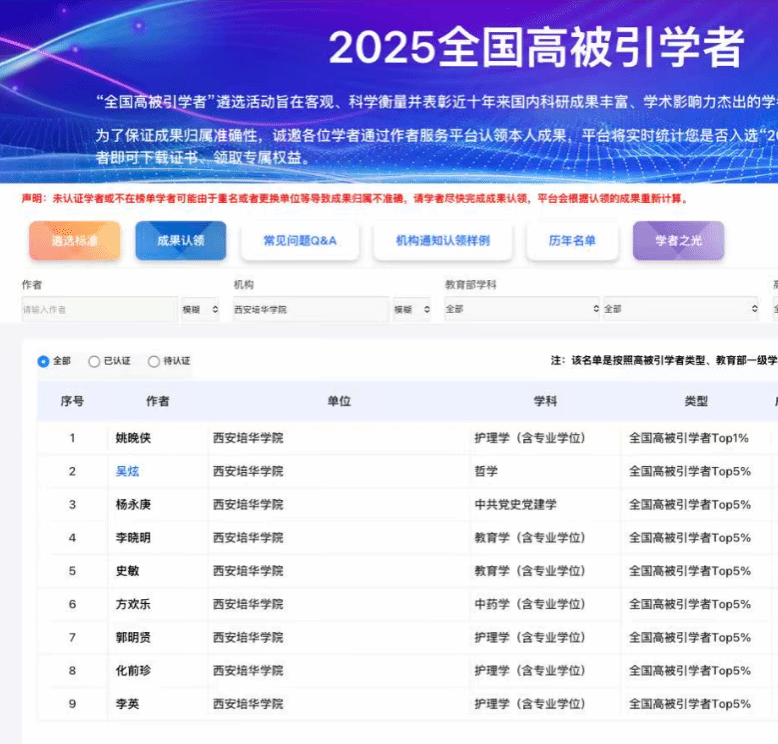
Task: Click the 机构 field containing 西安培华学院
Action: 308,310
